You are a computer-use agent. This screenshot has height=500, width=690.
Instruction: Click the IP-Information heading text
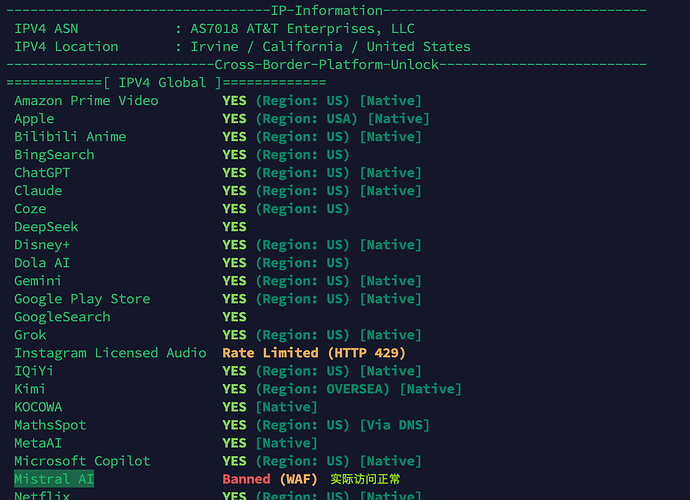pyautogui.click(x=327, y=11)
